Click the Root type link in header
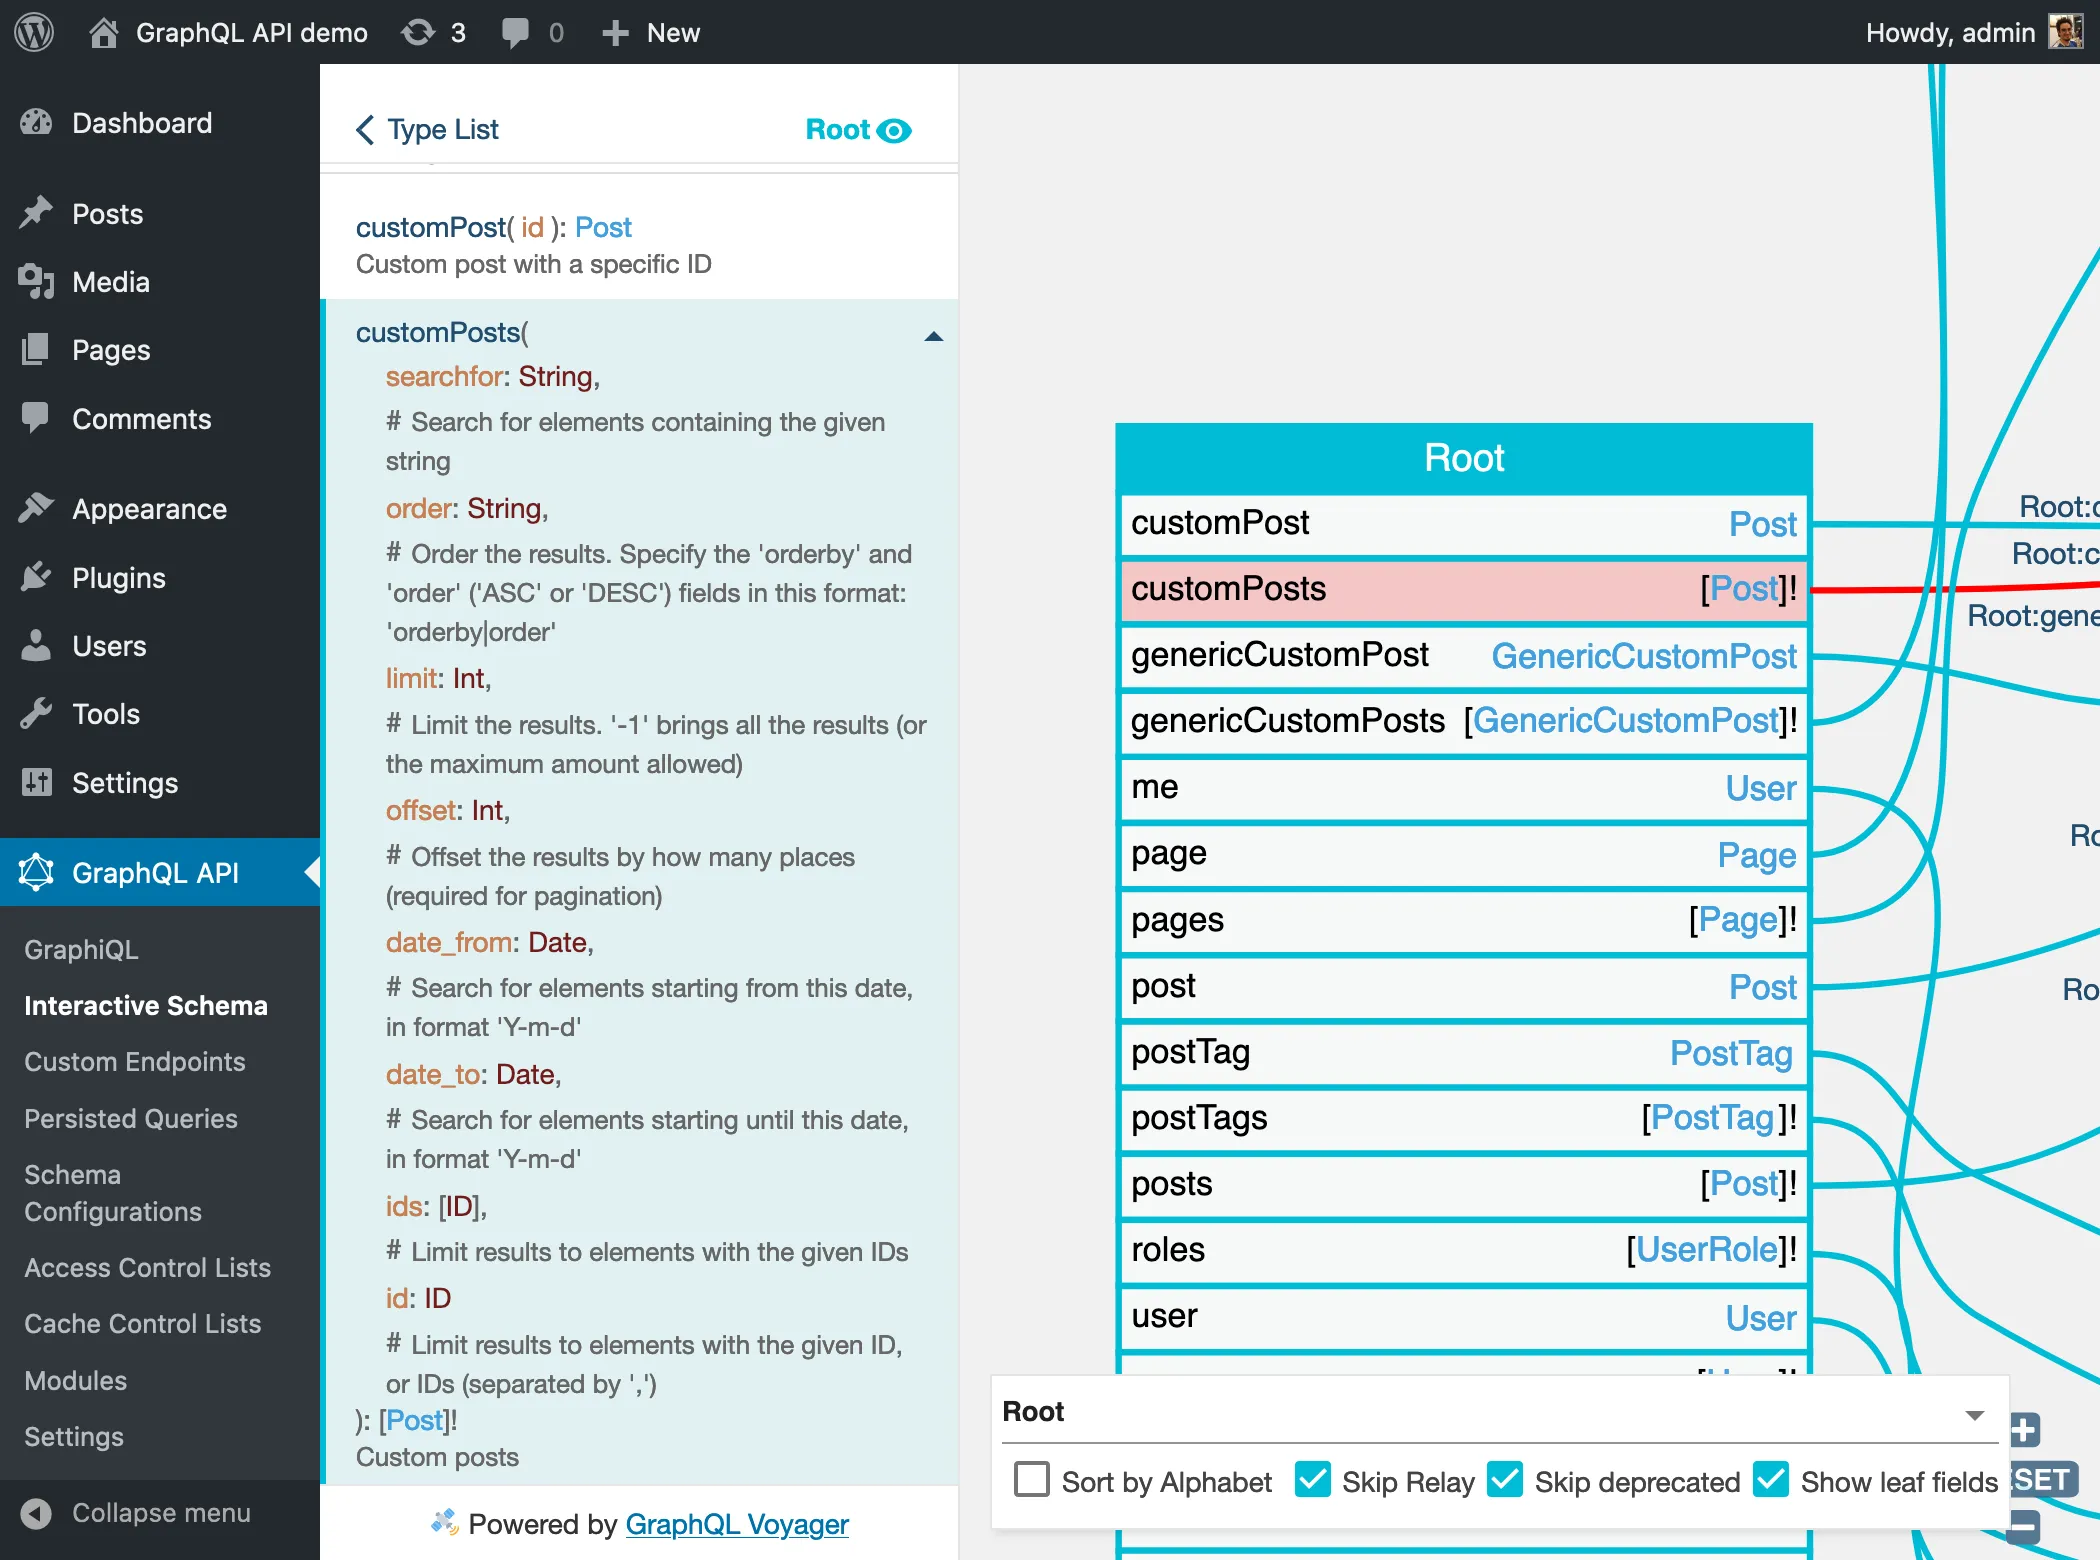Viewport: 2100px width, 1560px height. pos(838,129)
